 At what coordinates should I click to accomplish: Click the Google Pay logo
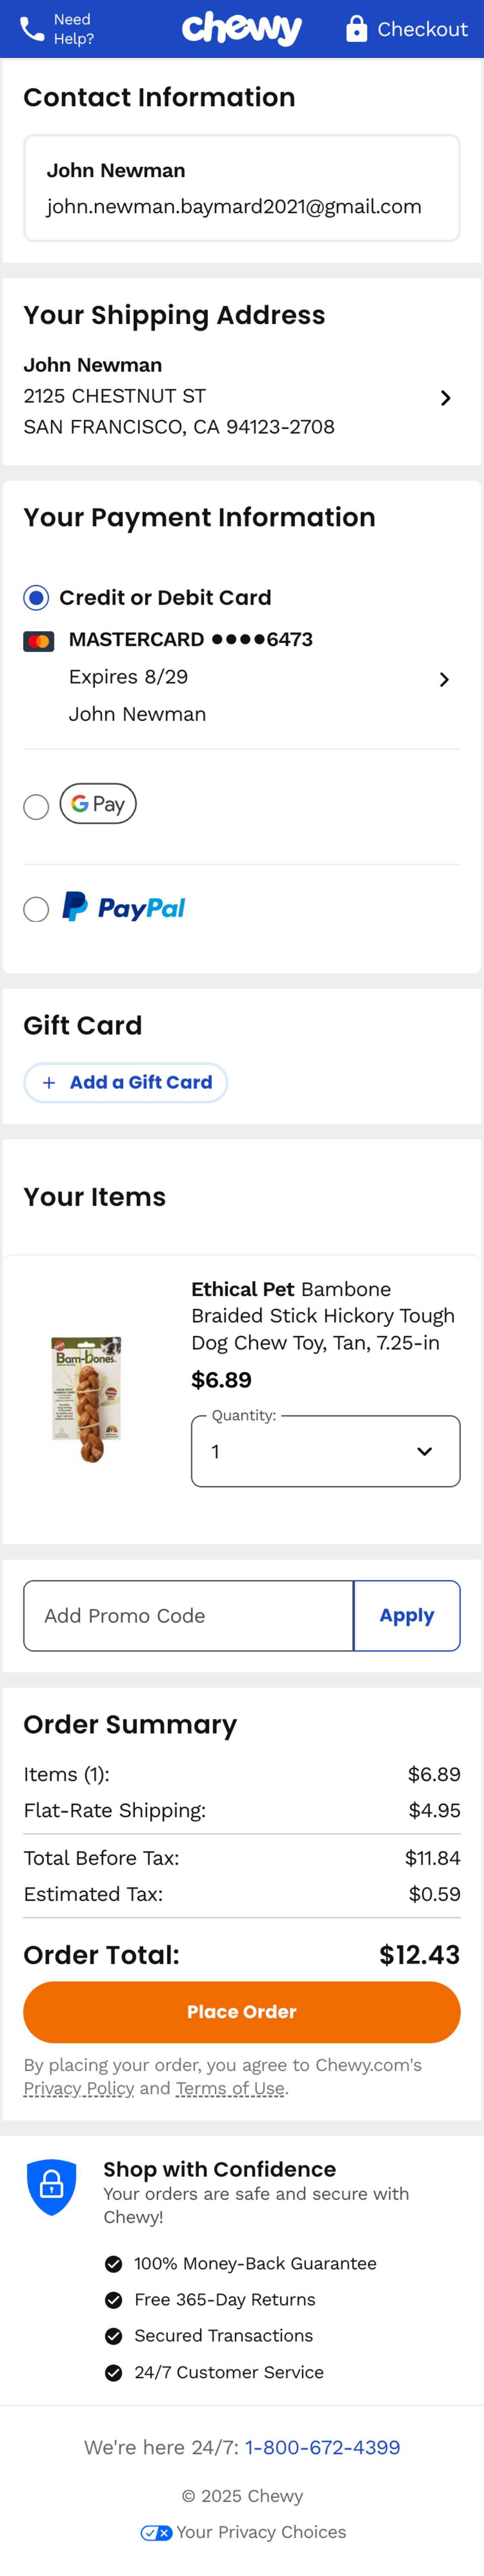[x=98, y=804]
